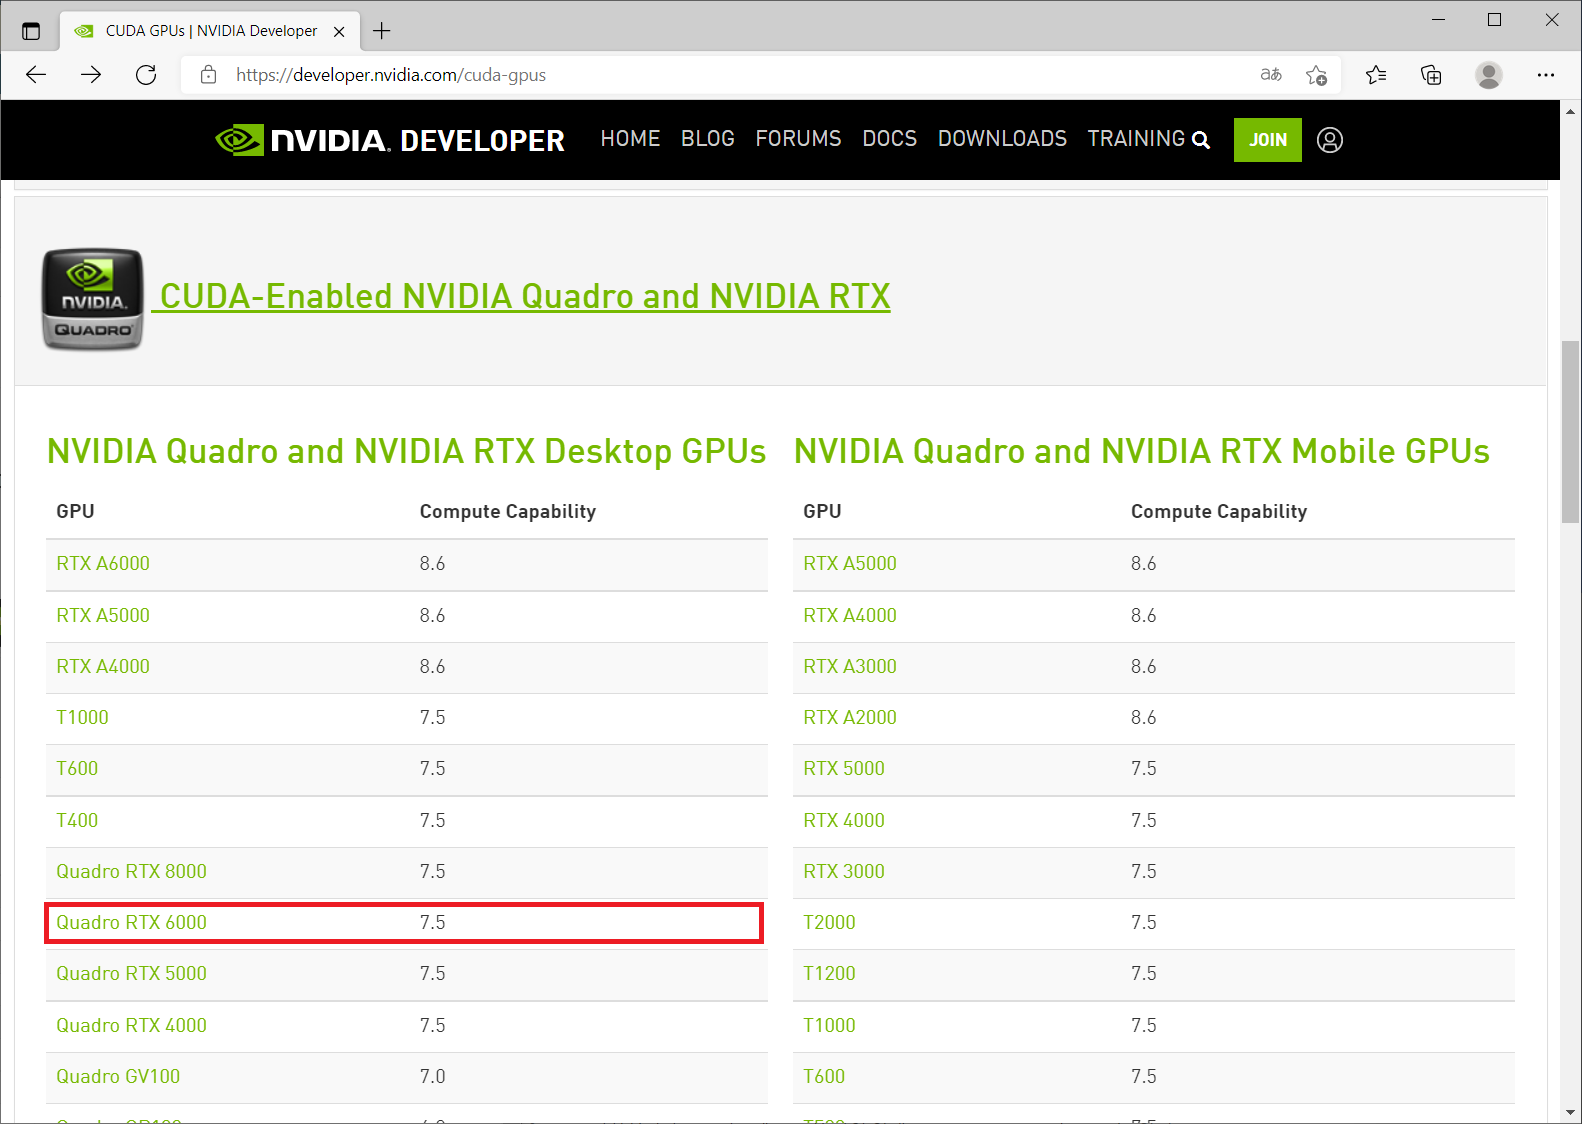Click the scrollbar down arrow
1582x1124 pixels.
[1570, 1112]
